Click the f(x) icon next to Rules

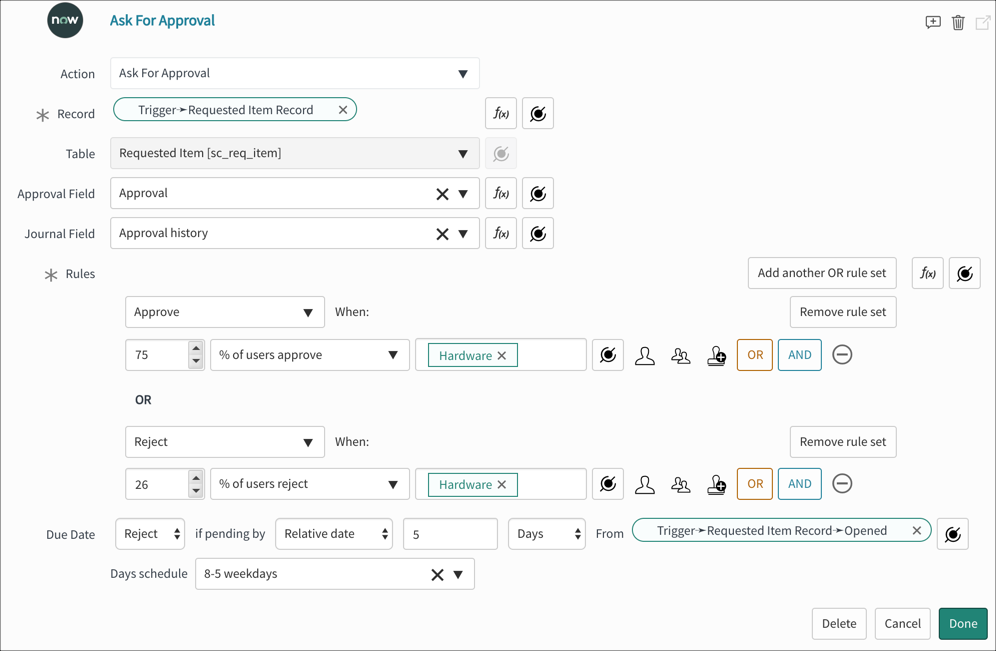(927, 273)
